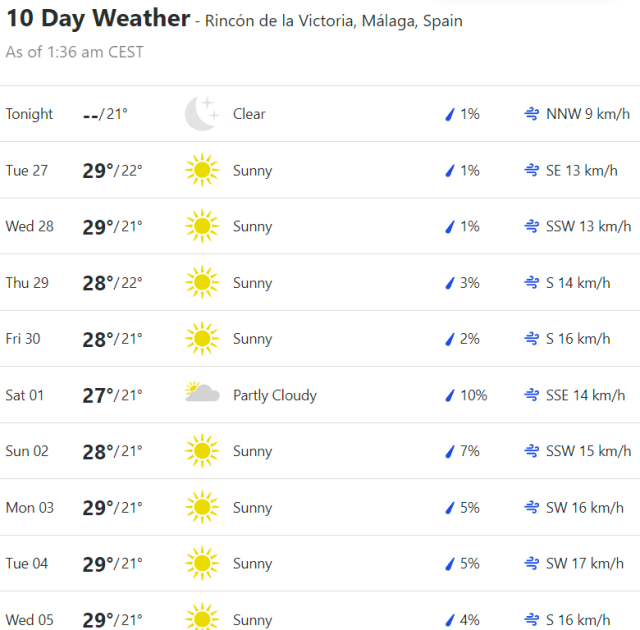
Task: Expand the Wed 28 forecast details
Action: click(320, 227)
